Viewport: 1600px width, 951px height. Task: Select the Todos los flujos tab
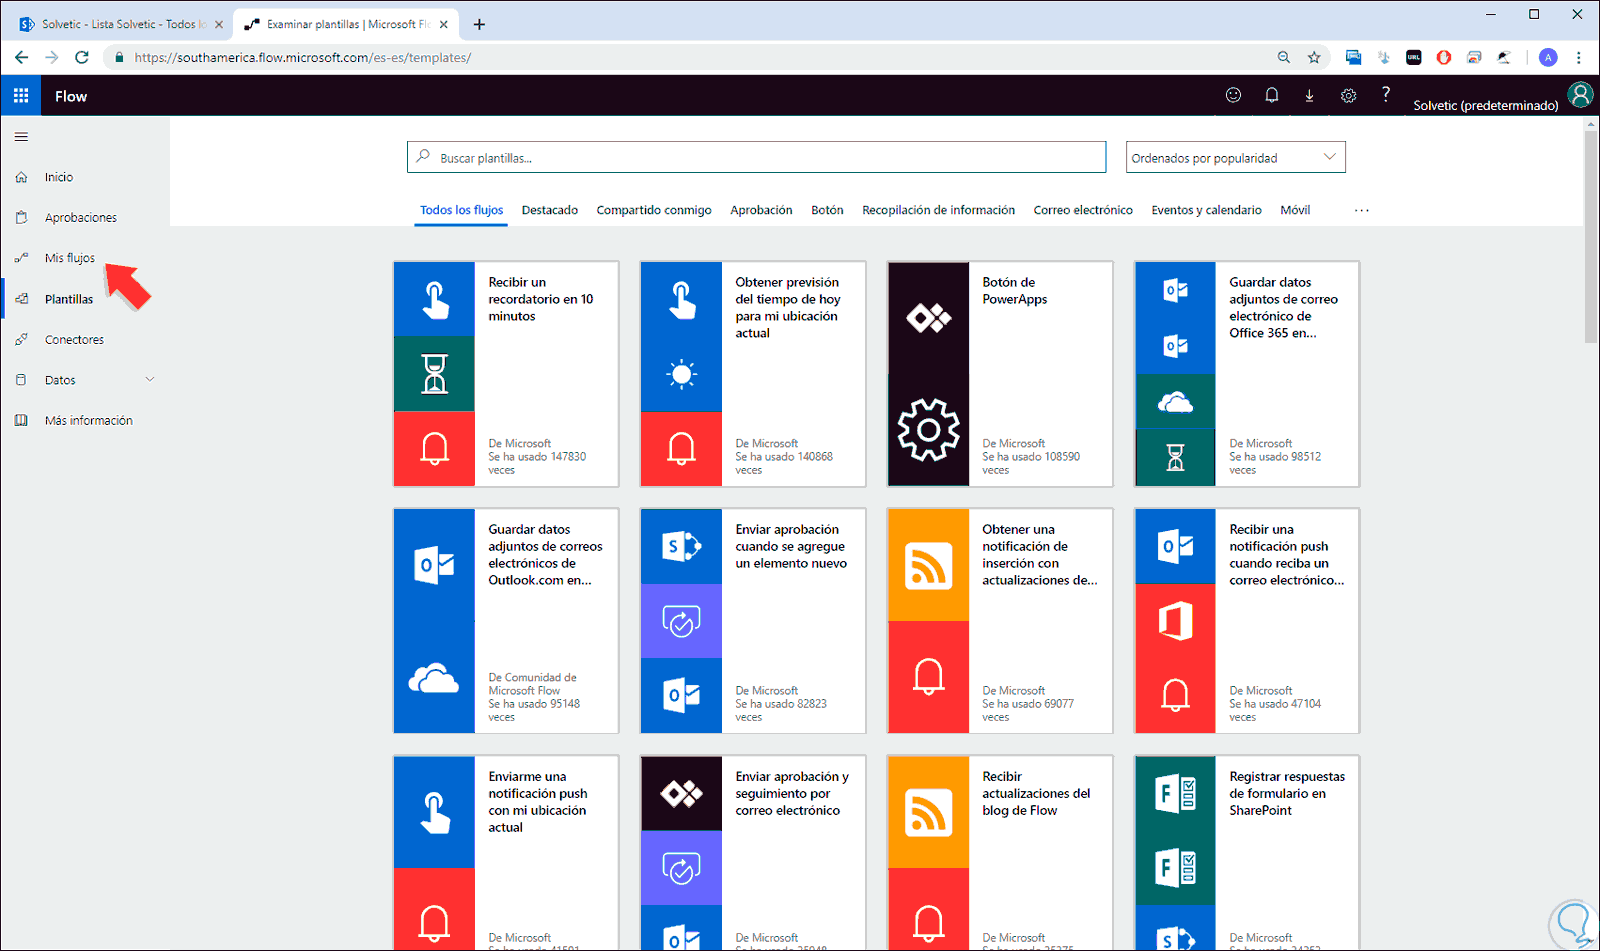coord(461,210)
